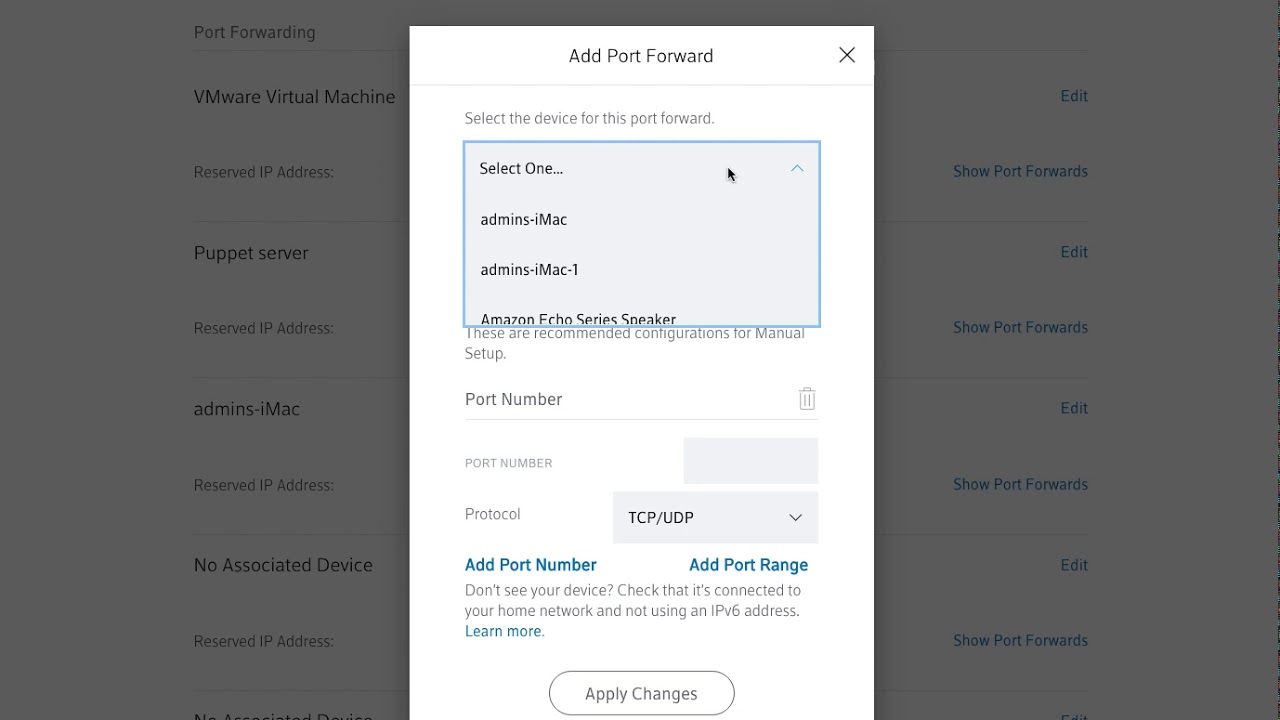Collapse the device dropdown using the up chevron
Image resolution: width=1280 pixels, height=720 pixels.
(x=797, y=169)
